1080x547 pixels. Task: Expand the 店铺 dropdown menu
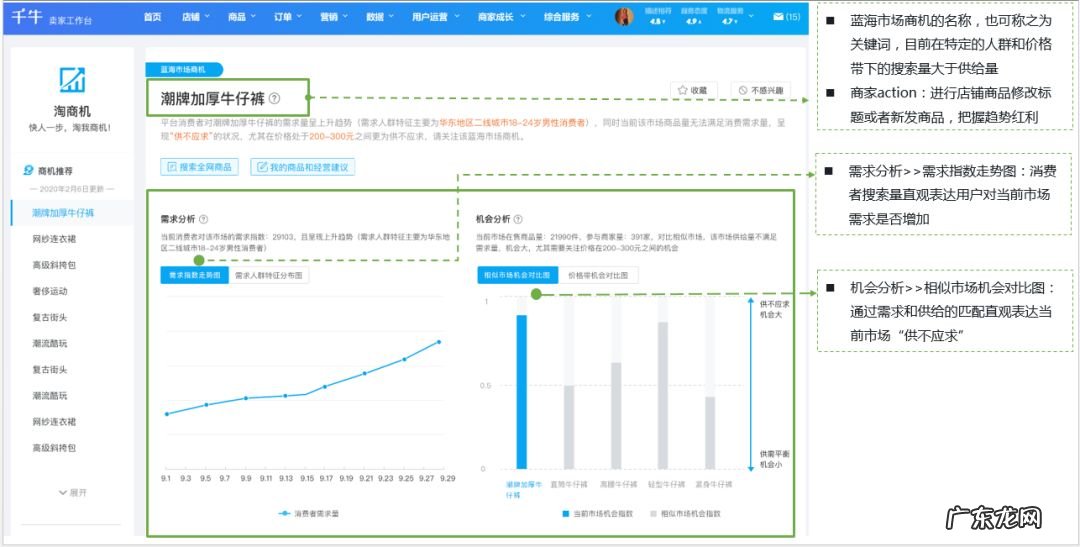click(x=196, y=17)
